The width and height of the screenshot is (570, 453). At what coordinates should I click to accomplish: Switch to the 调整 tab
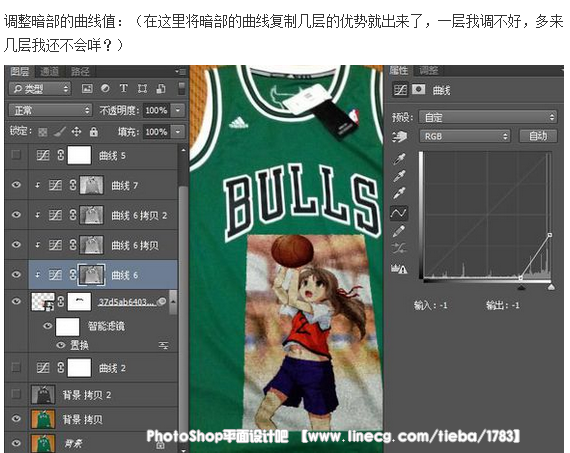click(429, 71)
